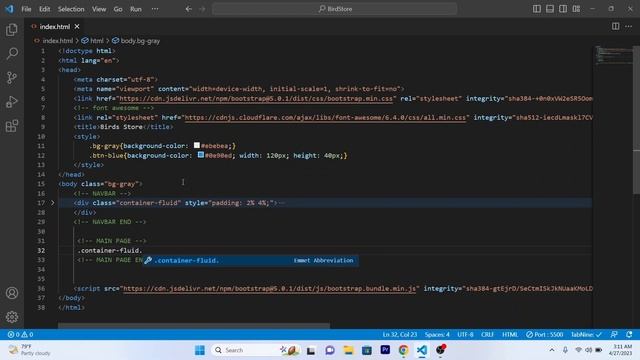The width and height of the screenshot is (640, 360).
Task: Open the weather widget showing Partly cloudy
Action: tap(29, 350)
